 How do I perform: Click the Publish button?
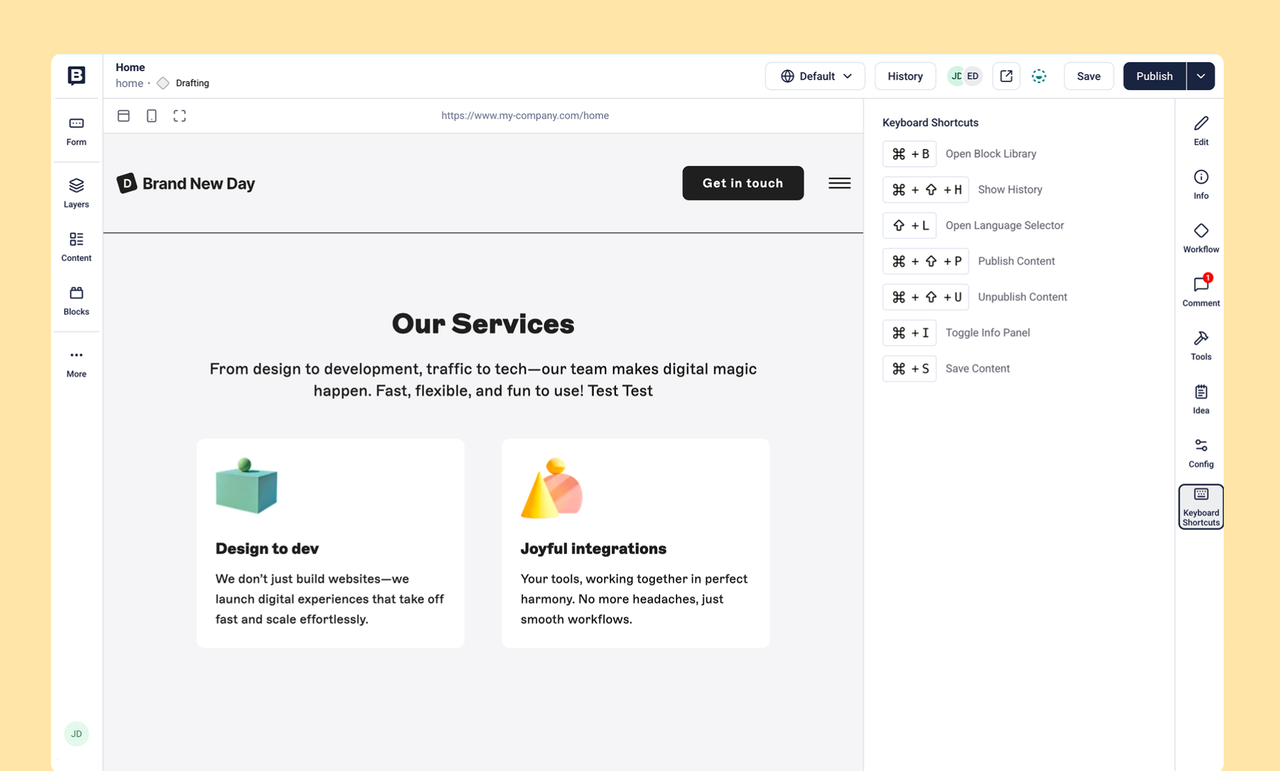click(x=1155, y=76)
